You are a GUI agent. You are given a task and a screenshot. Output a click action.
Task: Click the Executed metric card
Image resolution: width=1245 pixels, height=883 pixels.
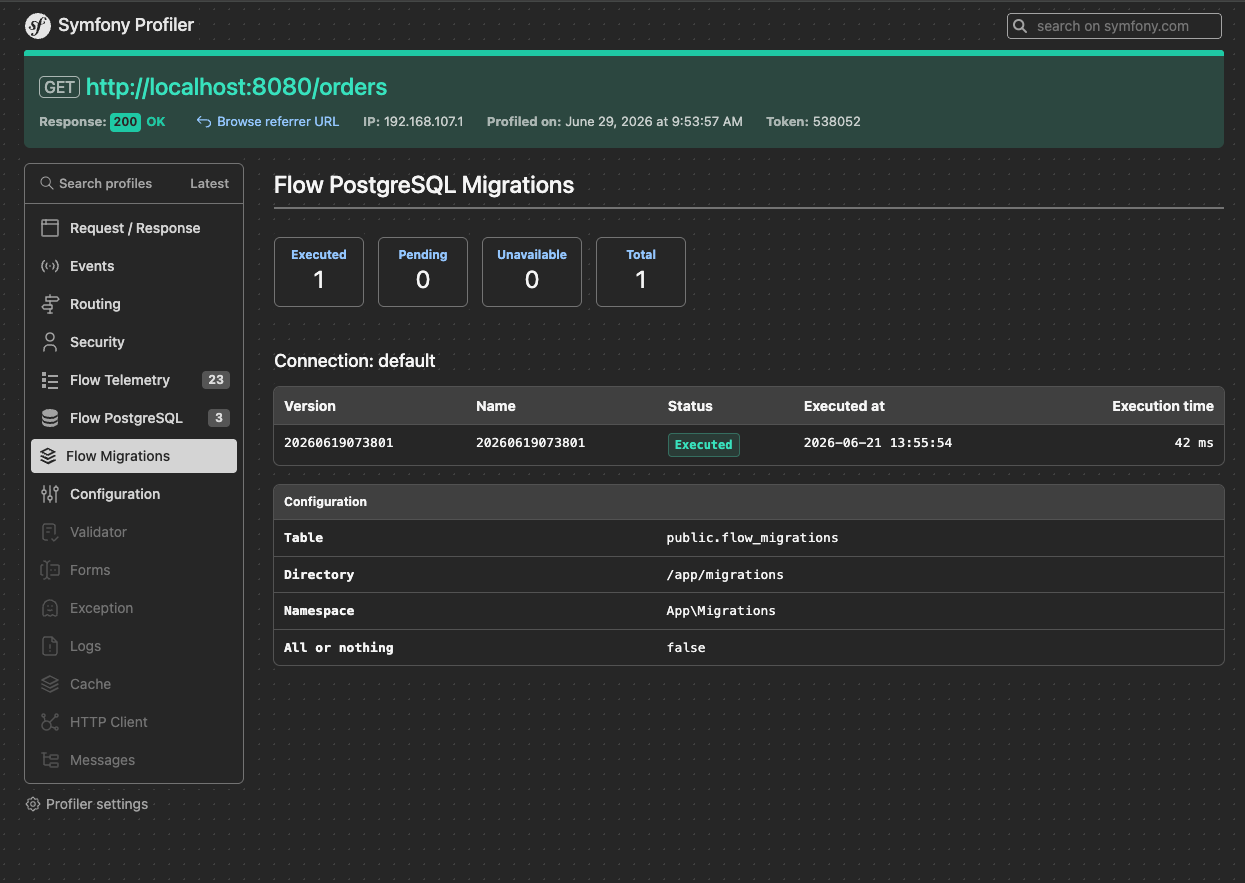tap(319, 271)
